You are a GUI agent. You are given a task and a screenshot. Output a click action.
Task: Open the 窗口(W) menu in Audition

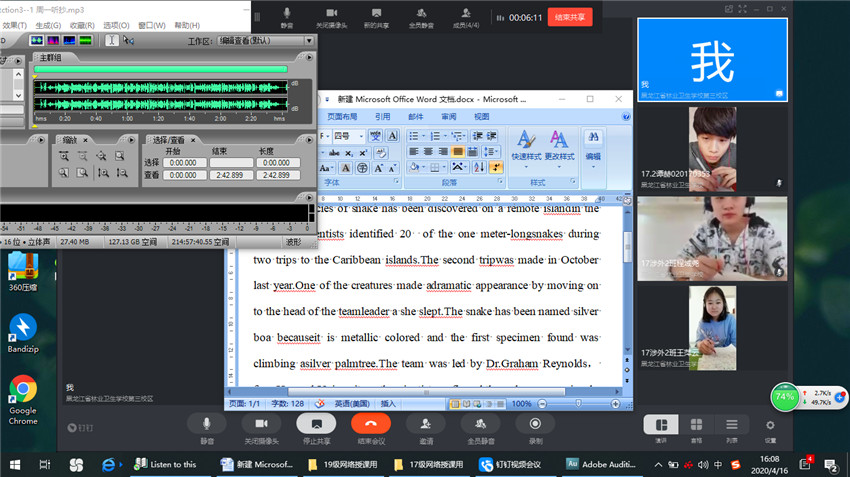click(x=151, y=25)
